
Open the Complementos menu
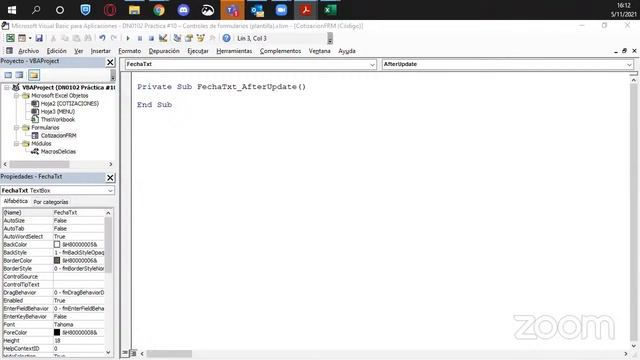280,51
